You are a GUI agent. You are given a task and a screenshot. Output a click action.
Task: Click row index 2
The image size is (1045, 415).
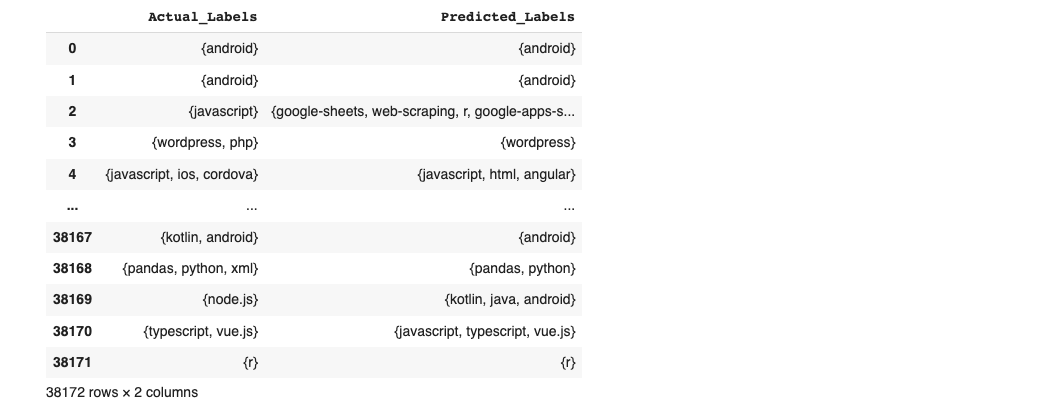click(x=72, y=111)
